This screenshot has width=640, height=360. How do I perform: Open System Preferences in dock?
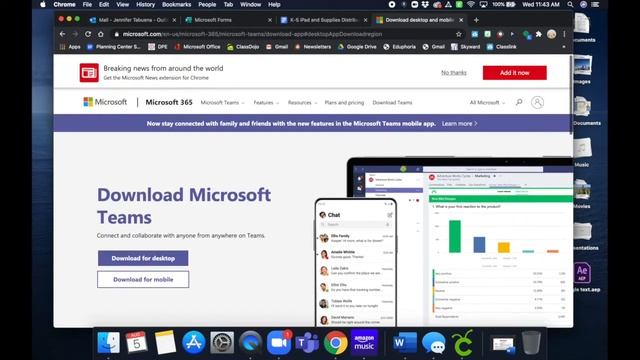click(x=222, y=342)
